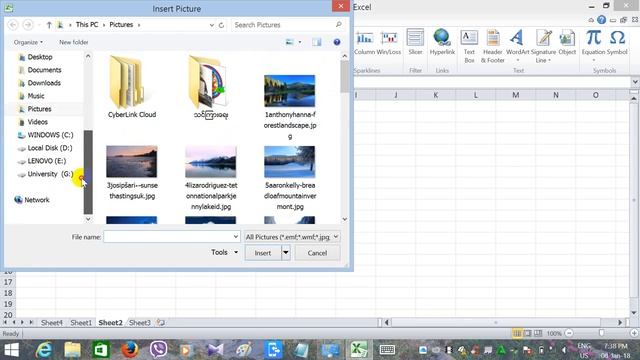Switch to Sheet3 tab

[140, 322]
